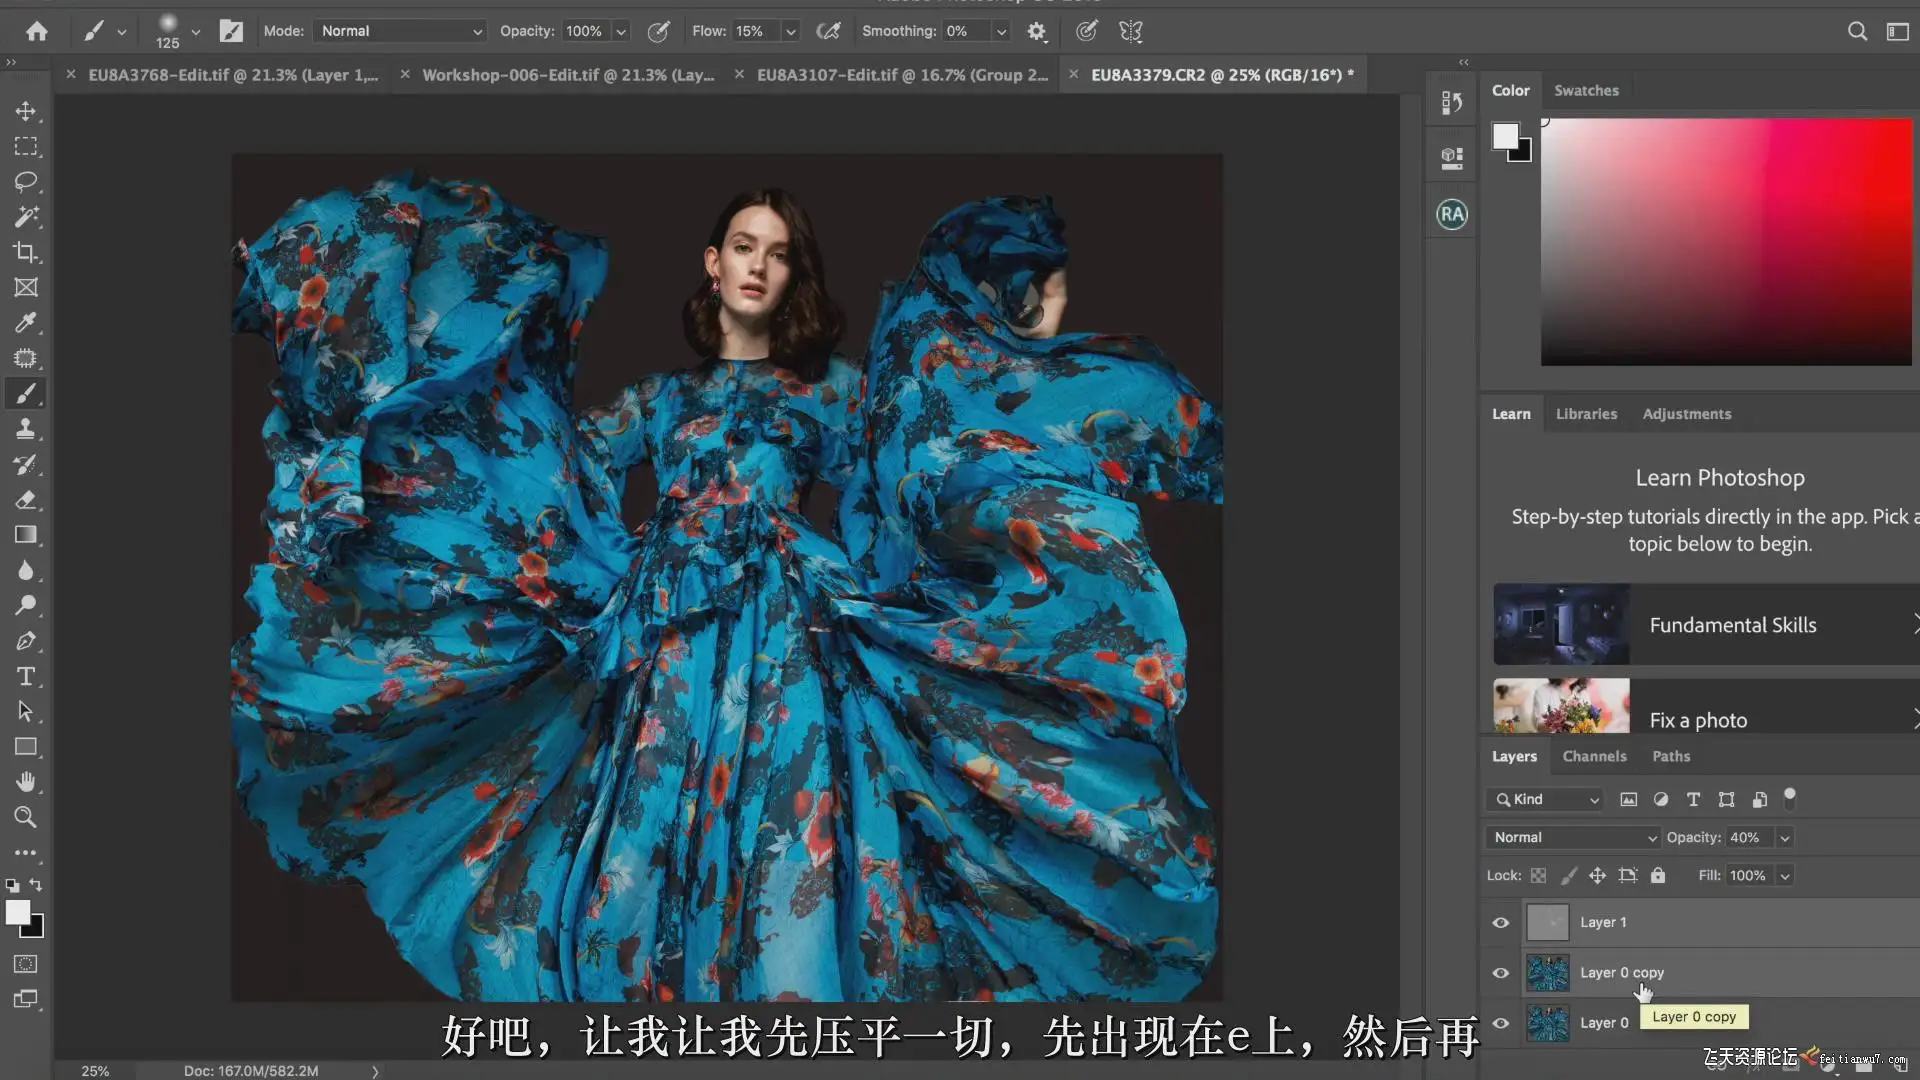
Task: Open brush smoothing options gear
Action: pos(1036,31)
